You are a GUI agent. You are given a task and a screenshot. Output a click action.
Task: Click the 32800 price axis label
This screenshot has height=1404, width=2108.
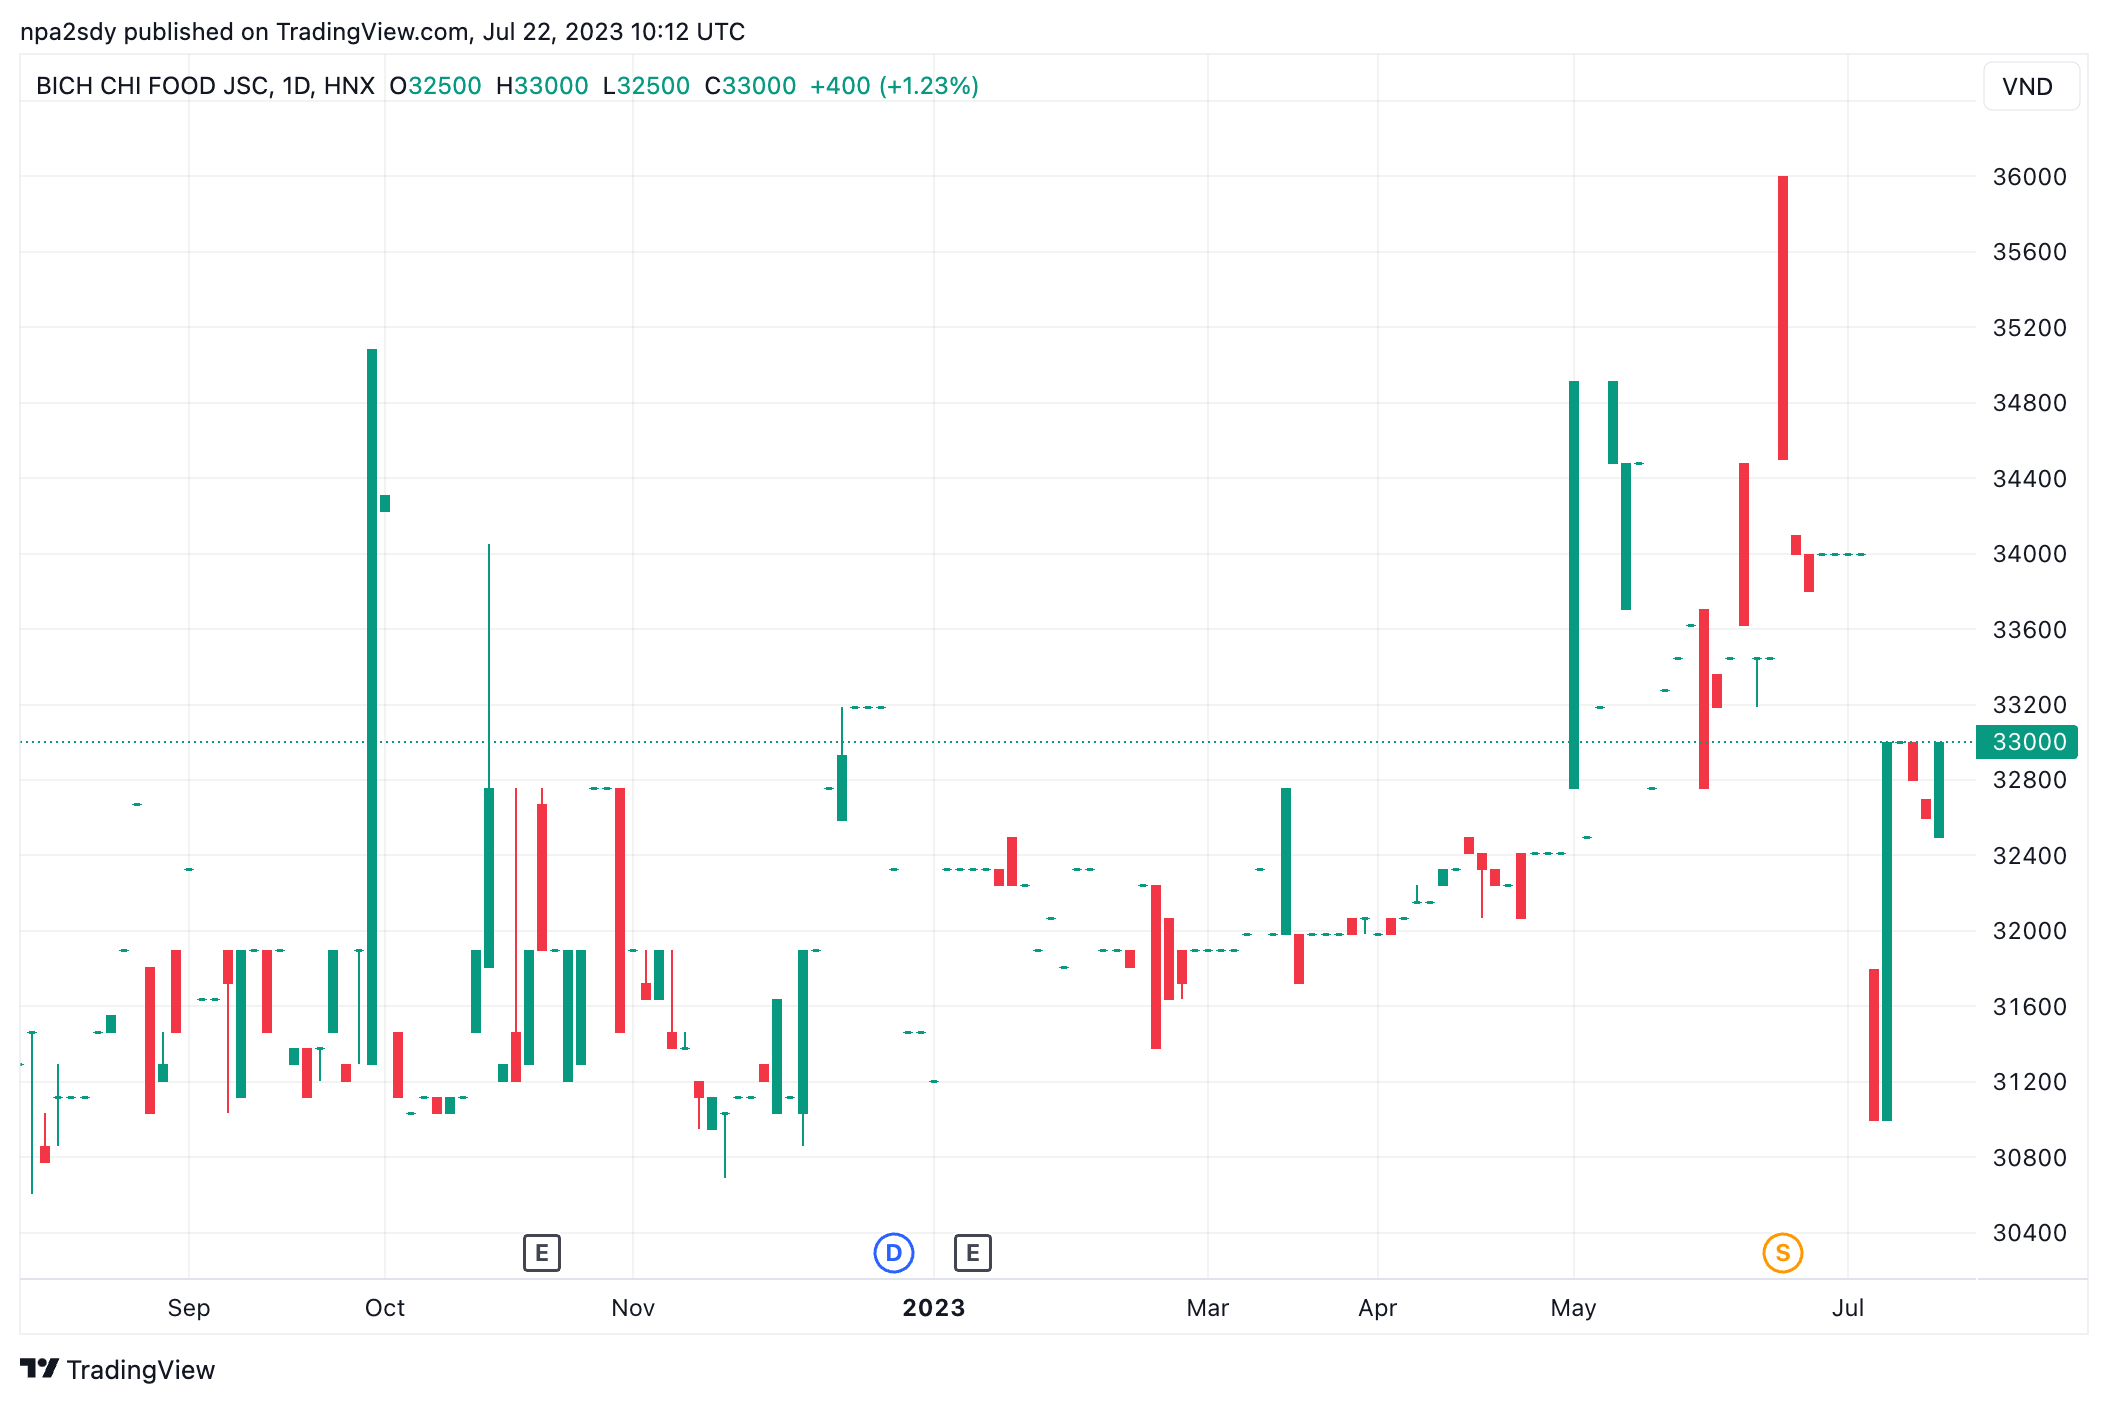click(x=2029, y=780)
